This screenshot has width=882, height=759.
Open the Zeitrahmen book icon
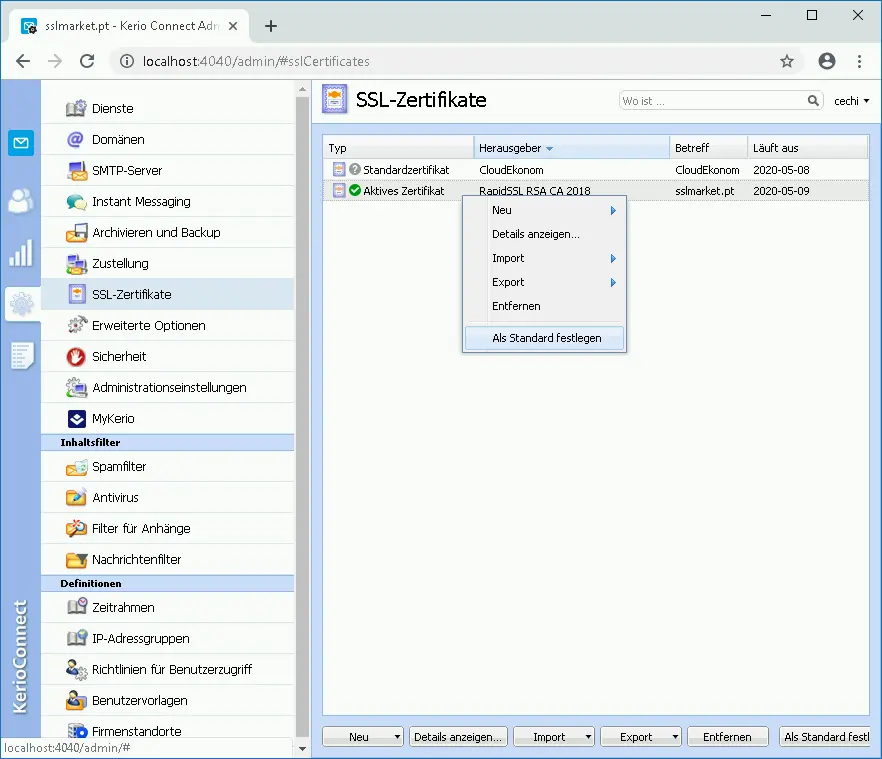[76, 607]
